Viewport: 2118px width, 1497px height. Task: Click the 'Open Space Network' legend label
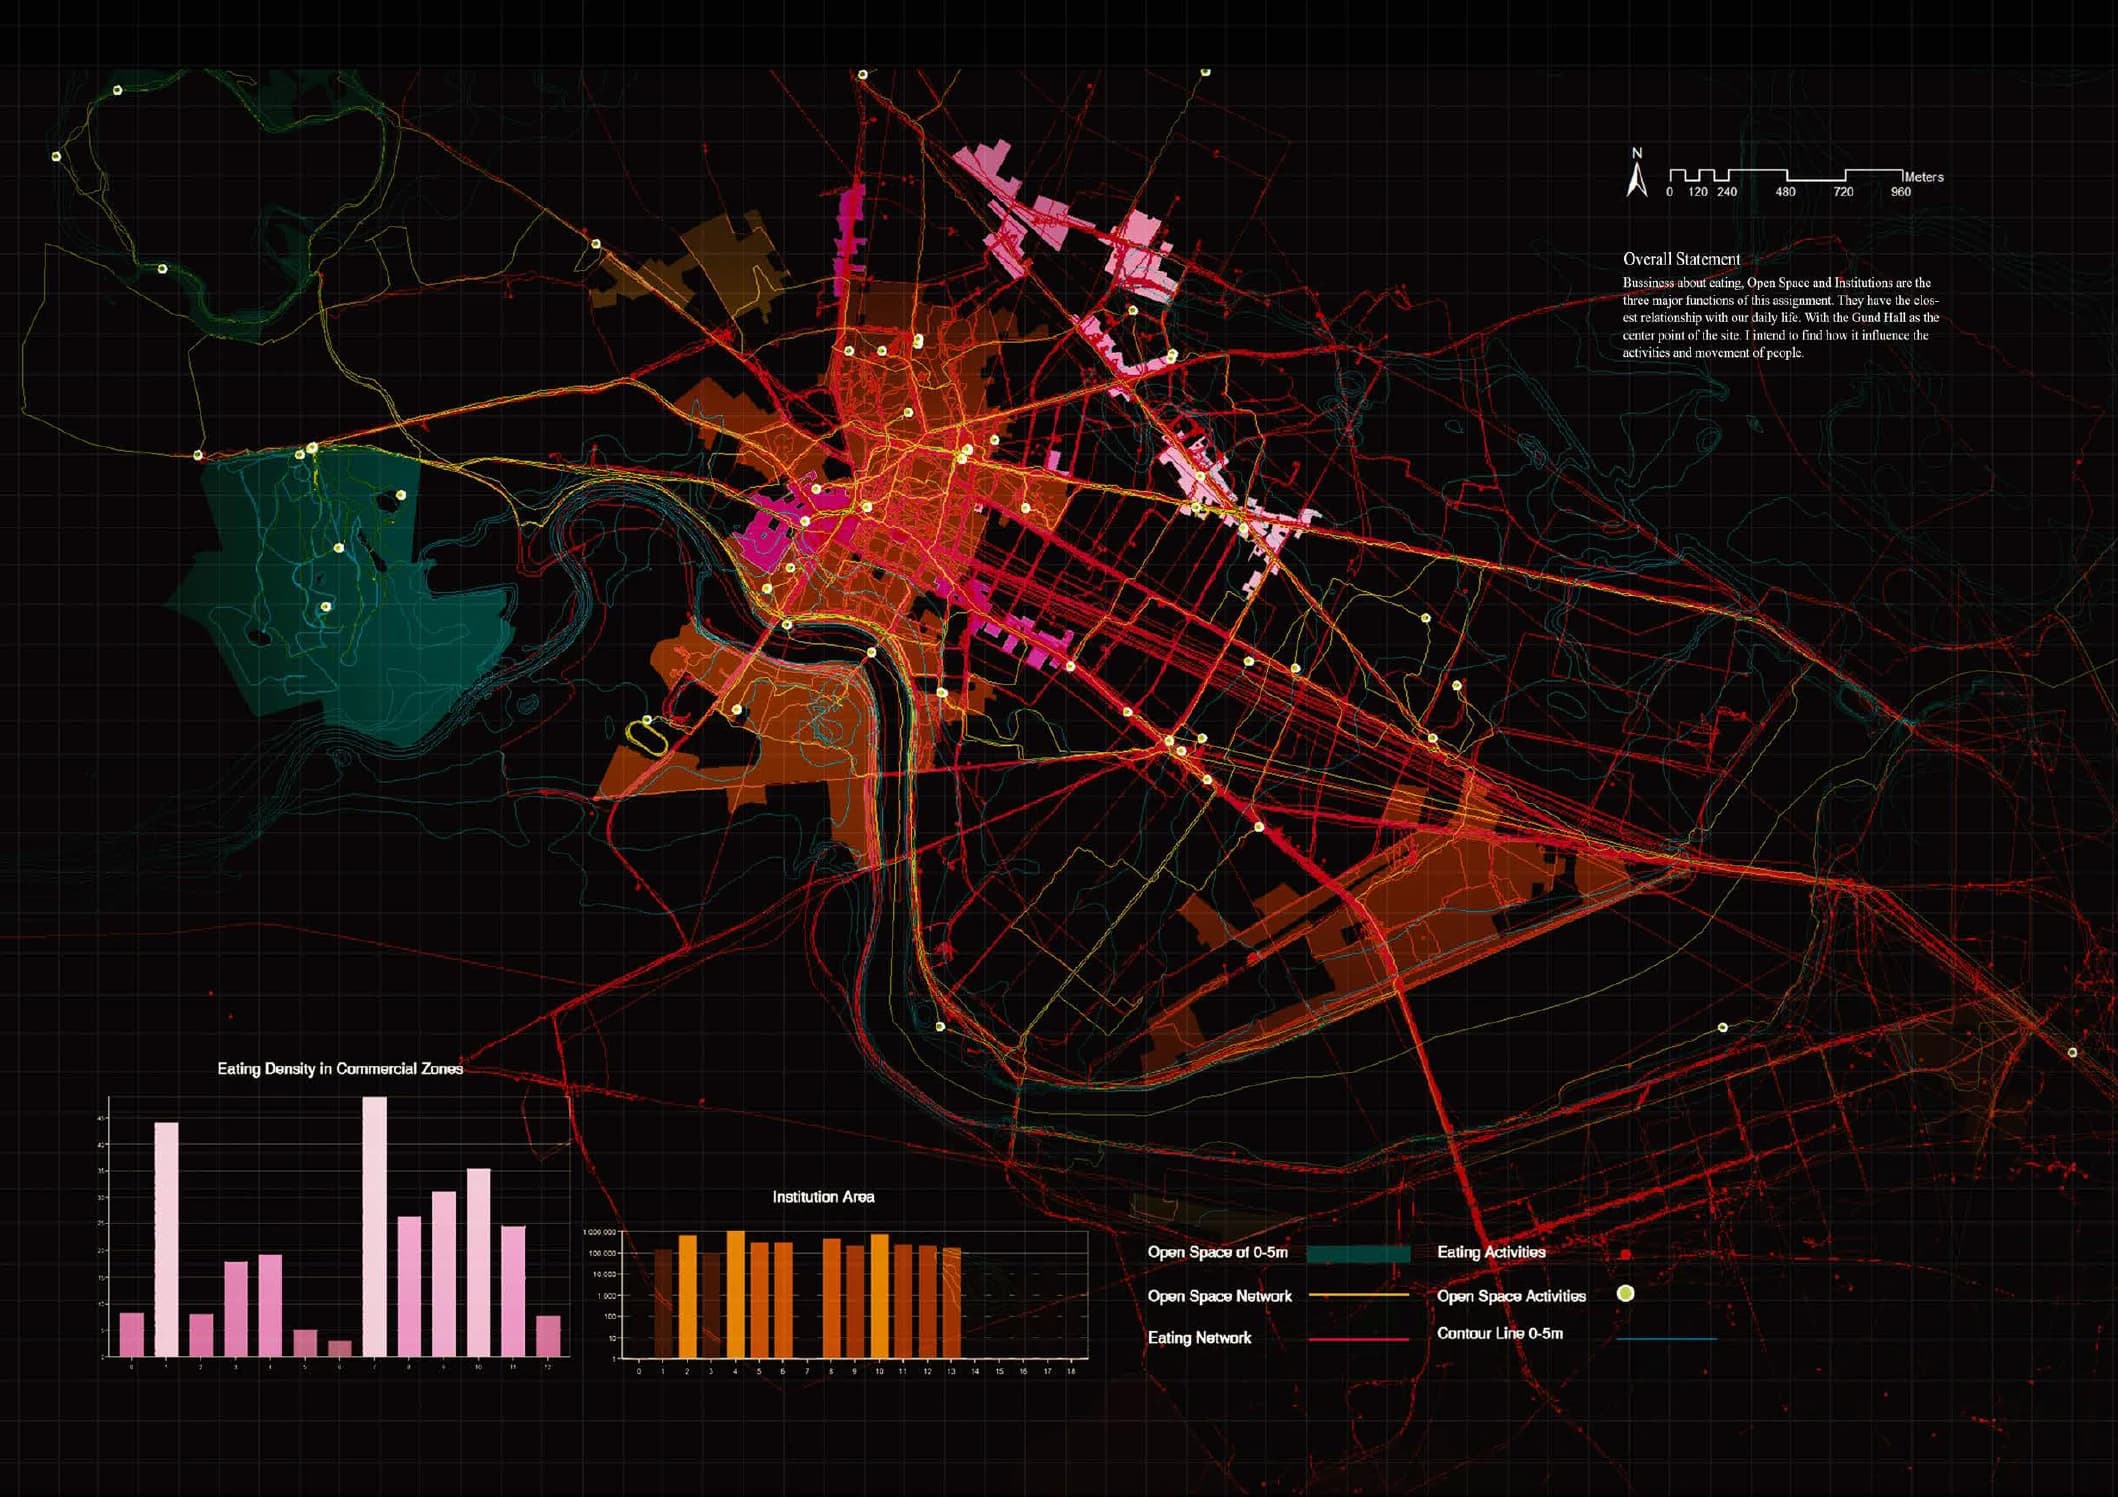click(1219, 1296)
